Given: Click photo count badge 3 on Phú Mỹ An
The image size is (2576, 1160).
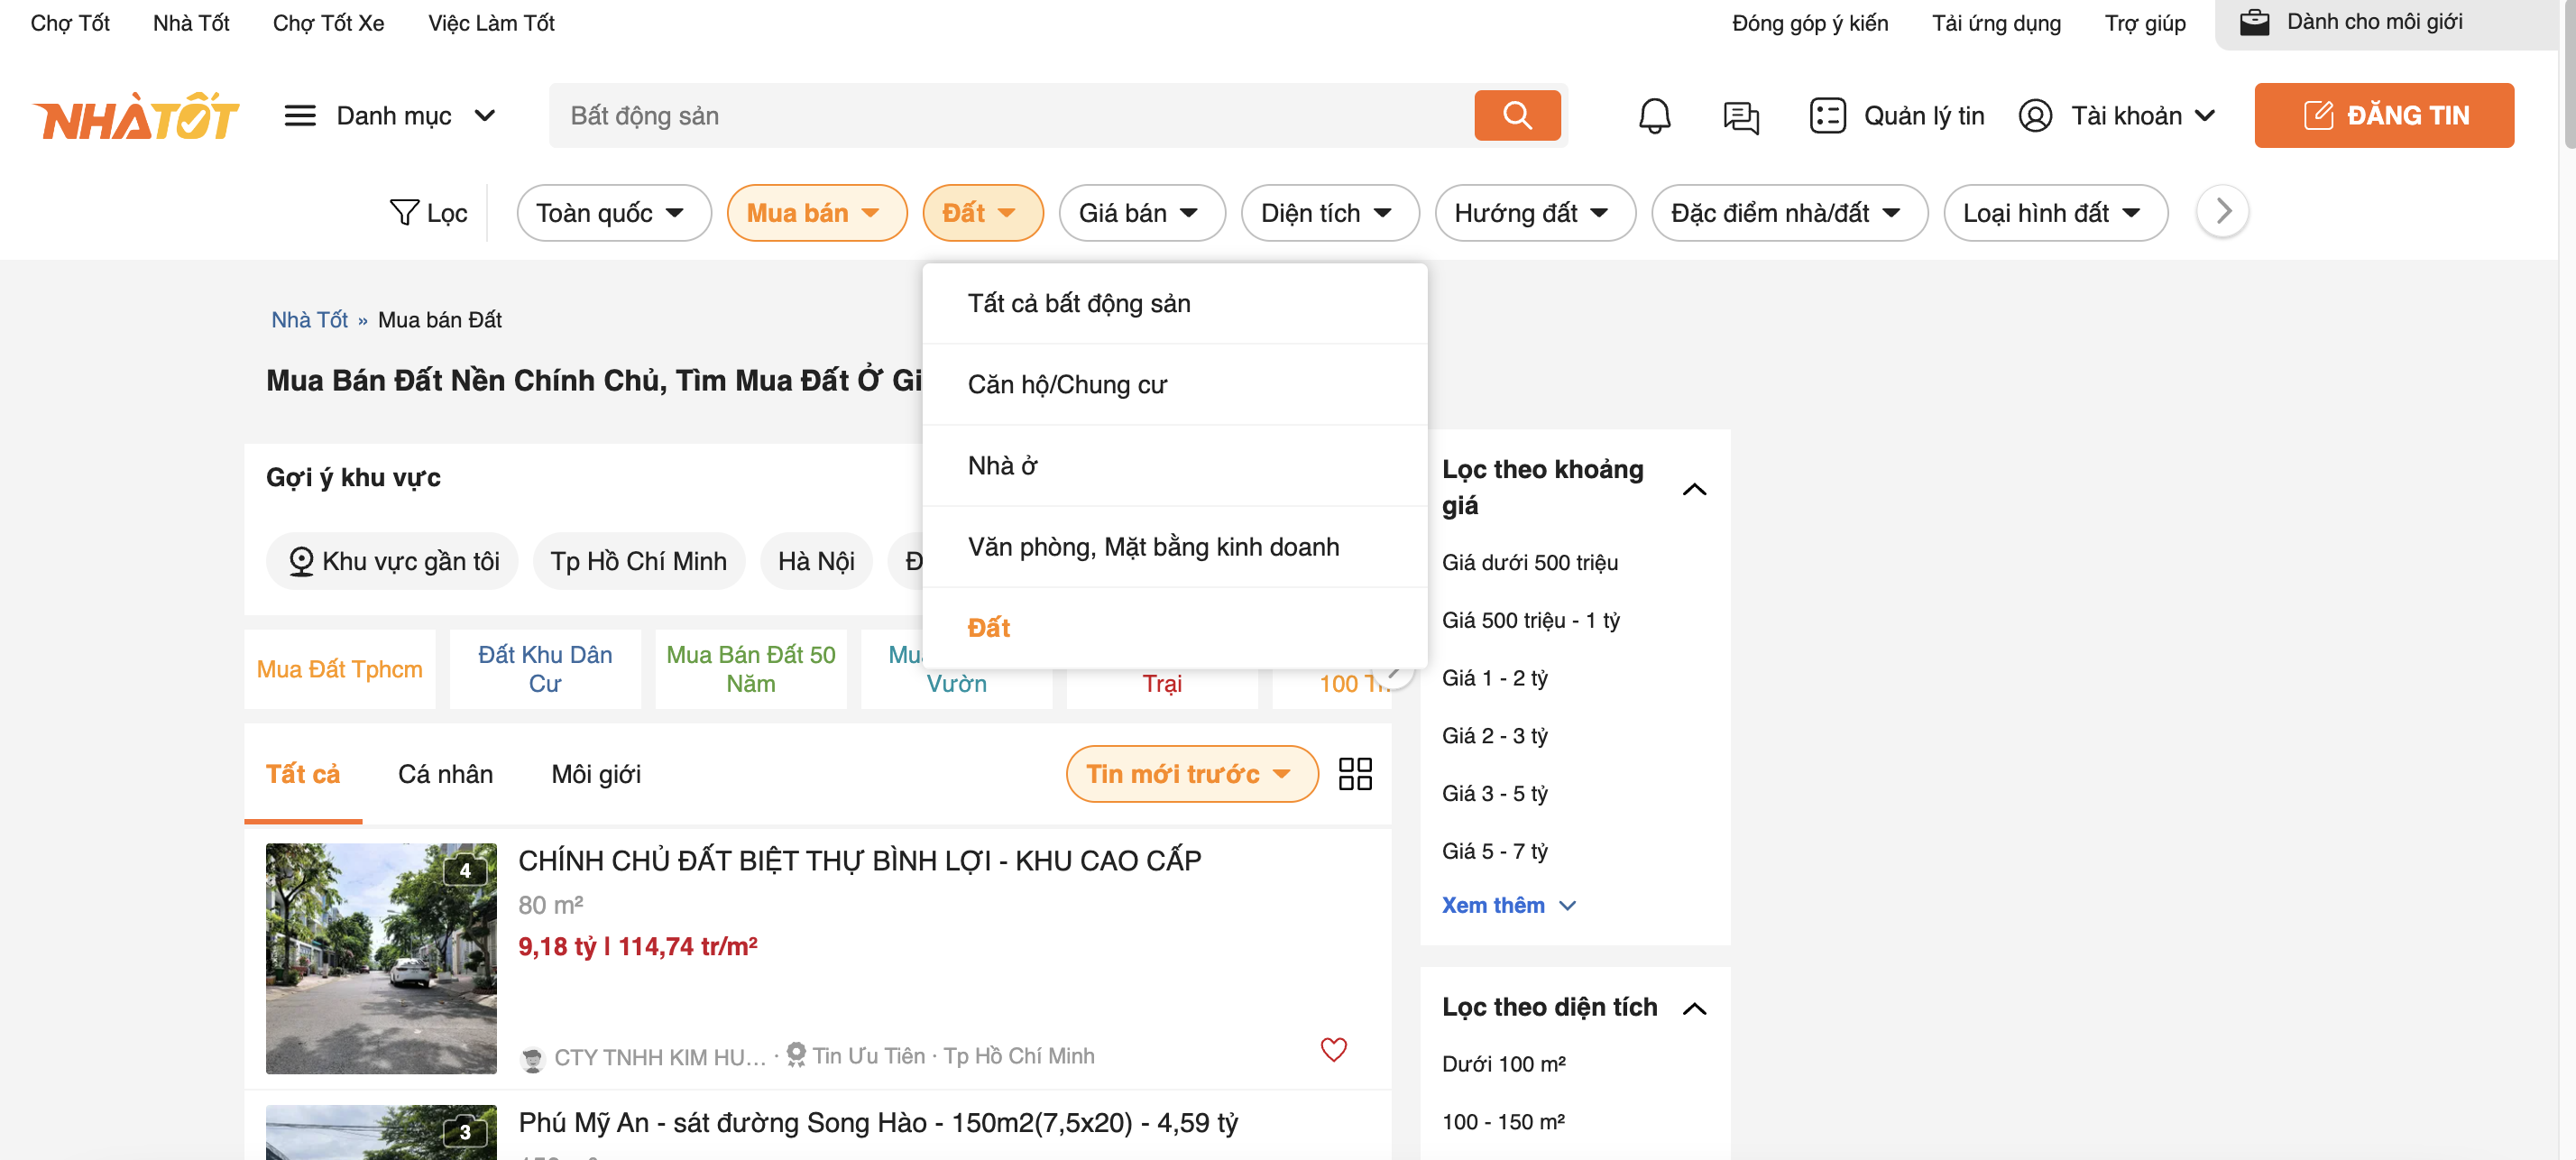Looking at the screenshot, I should coord(465,1132).
